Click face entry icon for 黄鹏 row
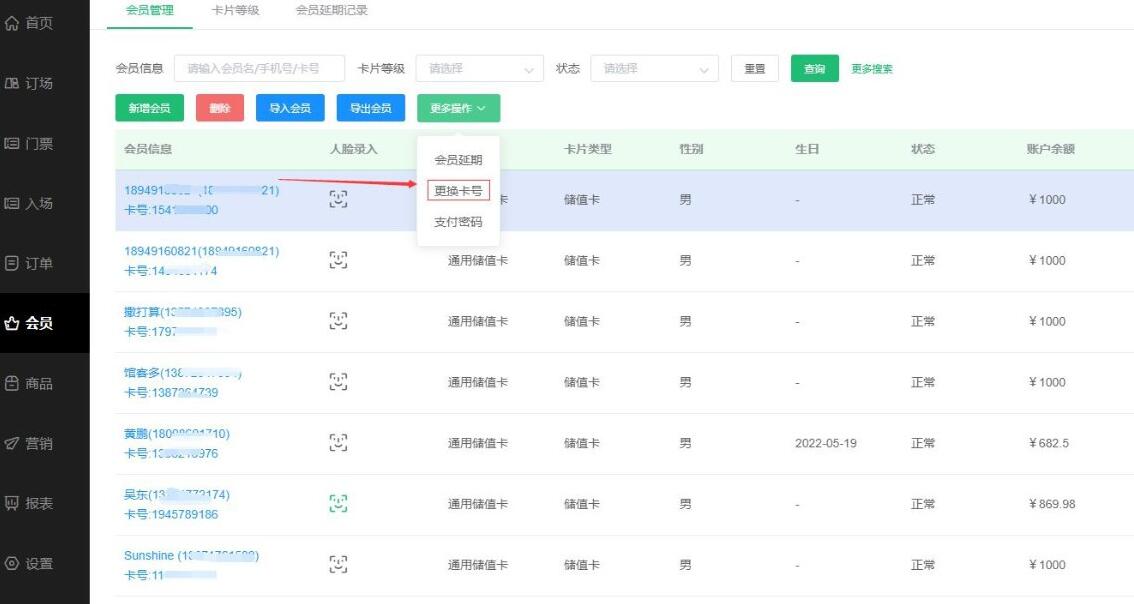Screen dimensions: 1134x604 [339, 442]
